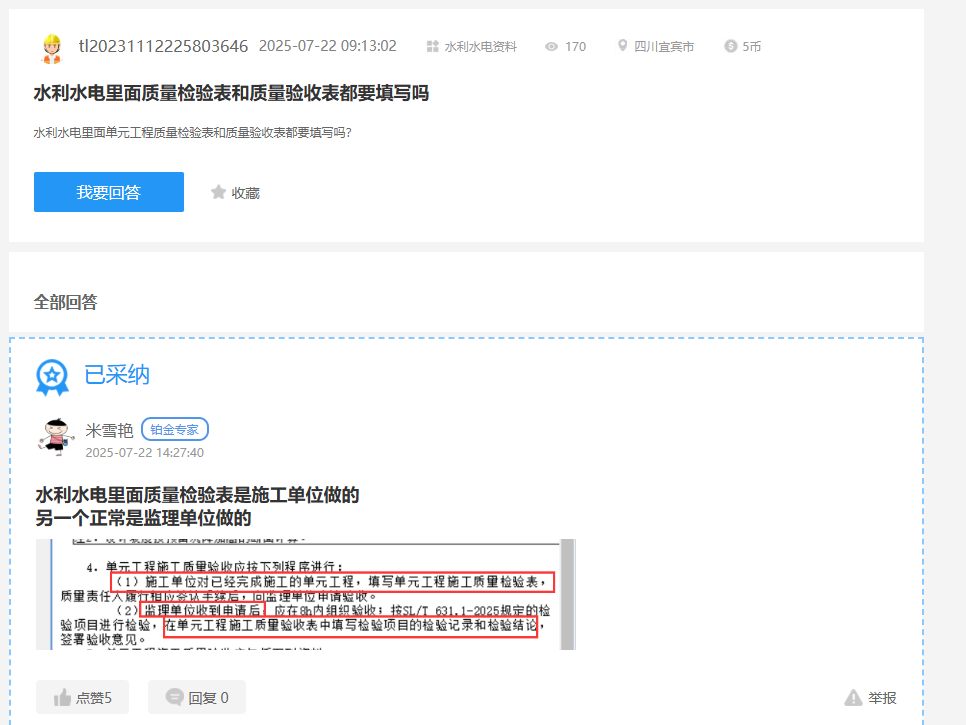
Task: Like the answer with the 点赞 button
Action: pyautogui.click(x=82, y=697)
